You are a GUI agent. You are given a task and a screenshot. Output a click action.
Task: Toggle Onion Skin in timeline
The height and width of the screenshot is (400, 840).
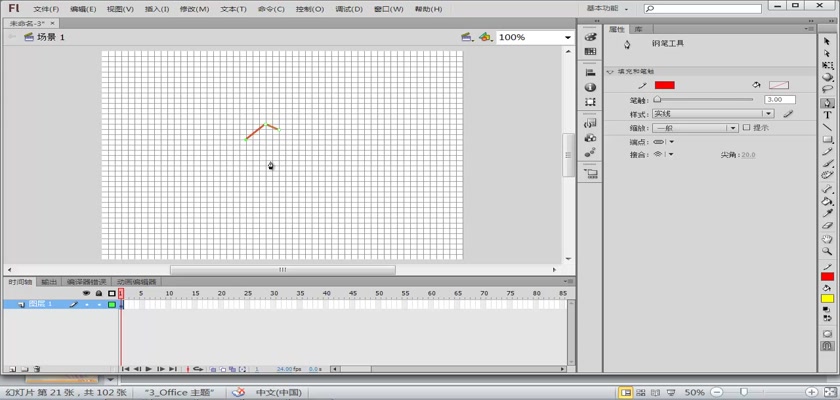pos(214,369)
